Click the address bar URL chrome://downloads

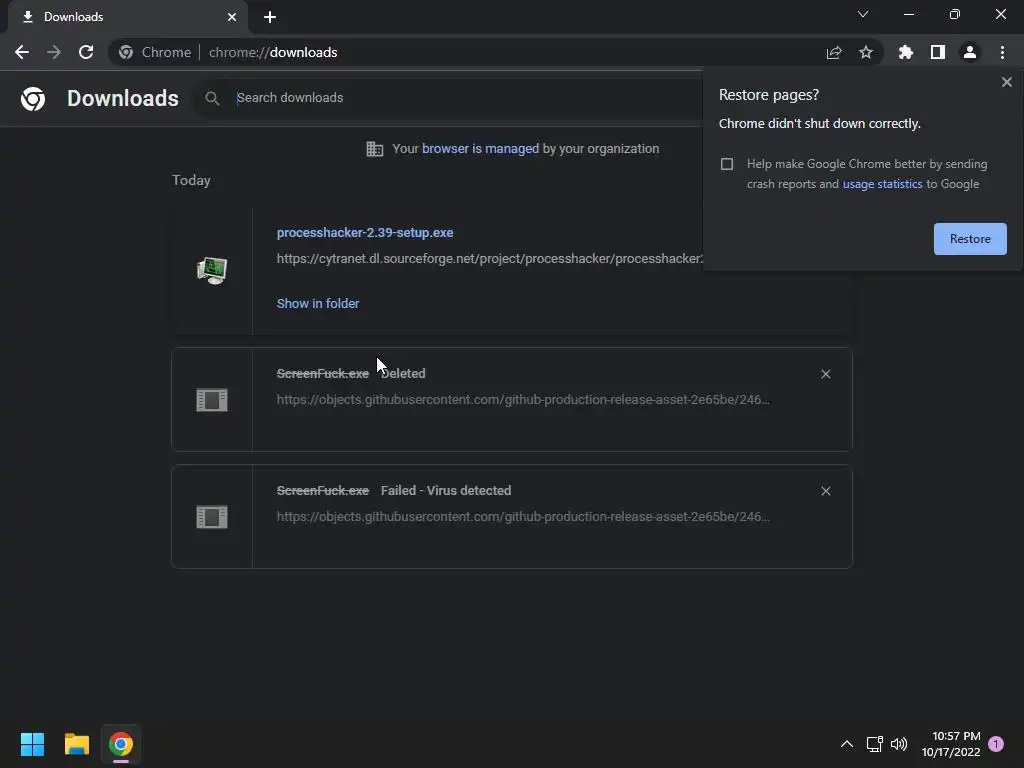click(273, 52)
